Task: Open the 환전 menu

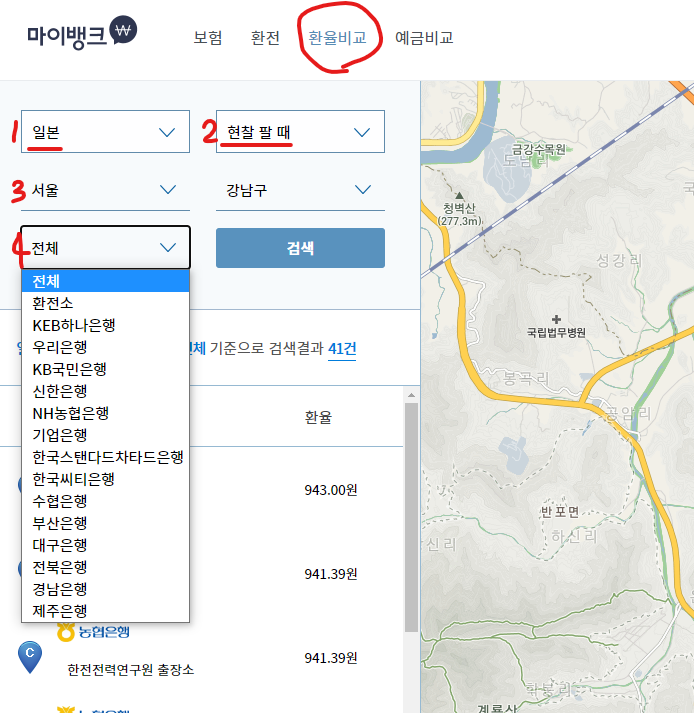Action: [x=265, y=38]
